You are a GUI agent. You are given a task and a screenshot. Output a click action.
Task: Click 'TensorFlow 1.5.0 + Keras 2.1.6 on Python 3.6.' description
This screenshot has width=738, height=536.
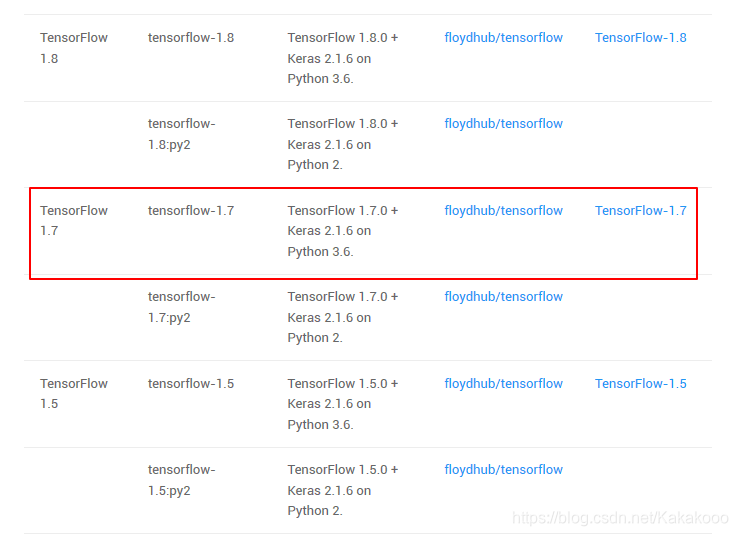[x=343, y=404]
